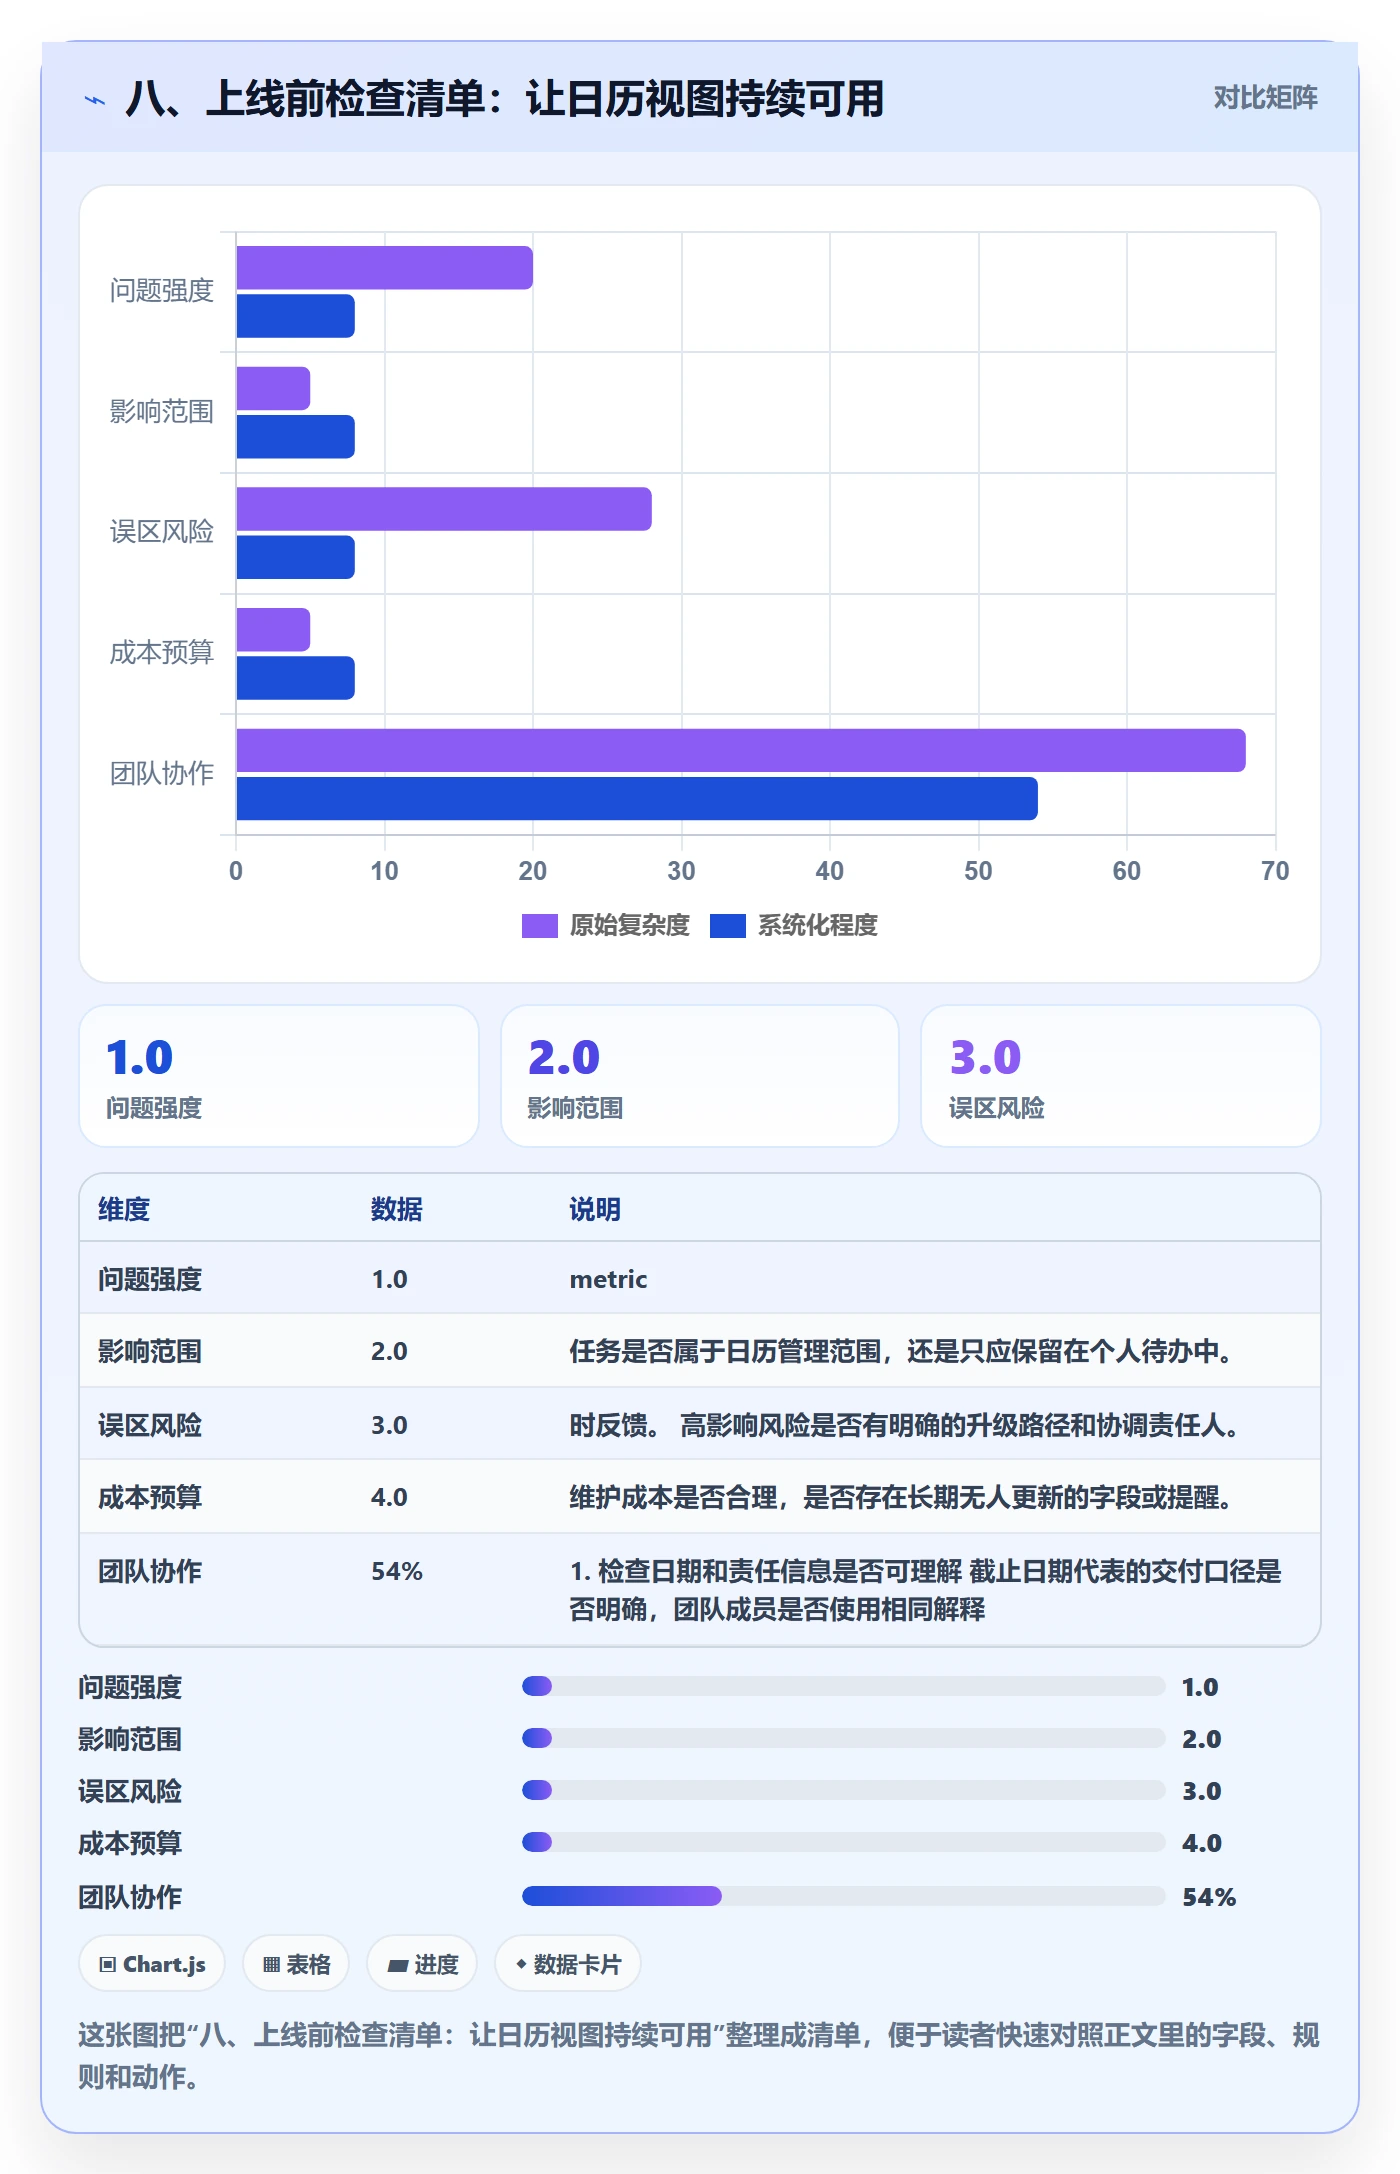Click the lightning icon beside the title

tap(95, 100)
